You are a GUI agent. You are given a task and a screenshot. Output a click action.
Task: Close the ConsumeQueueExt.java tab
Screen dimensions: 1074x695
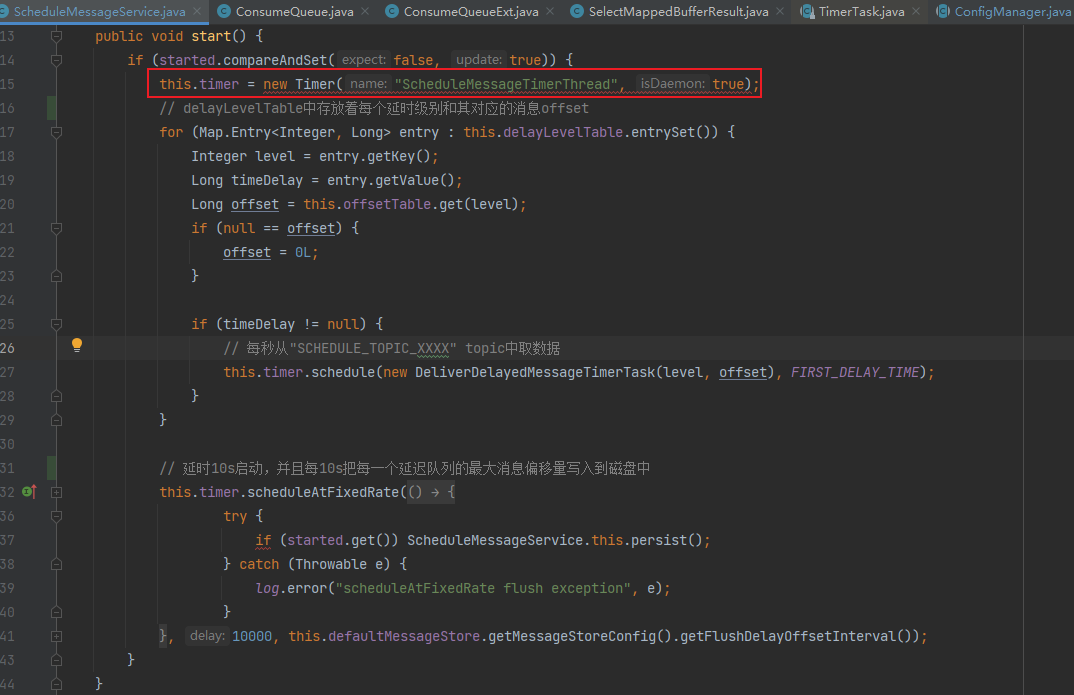[x=550, y=12]
